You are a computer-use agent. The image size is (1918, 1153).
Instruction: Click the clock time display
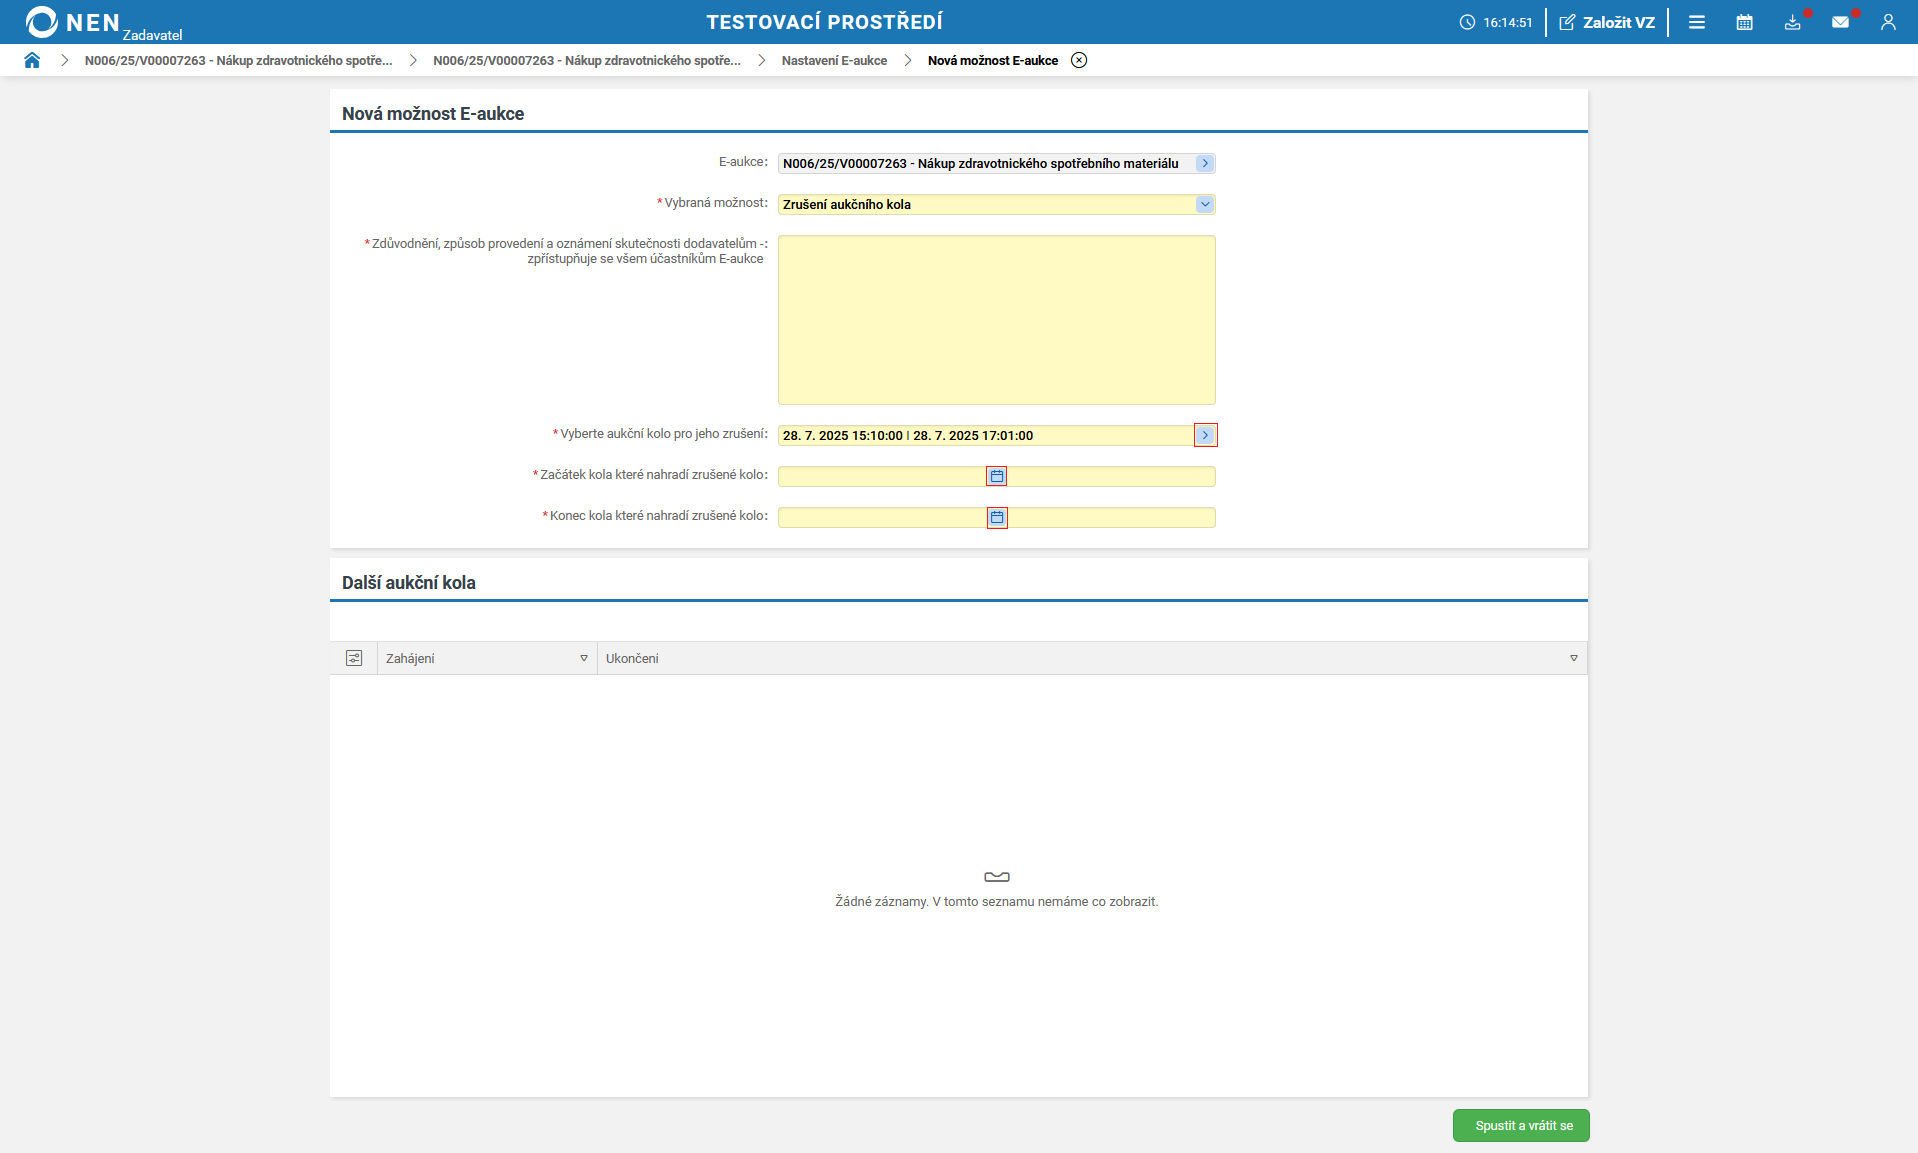(1496, 22)
